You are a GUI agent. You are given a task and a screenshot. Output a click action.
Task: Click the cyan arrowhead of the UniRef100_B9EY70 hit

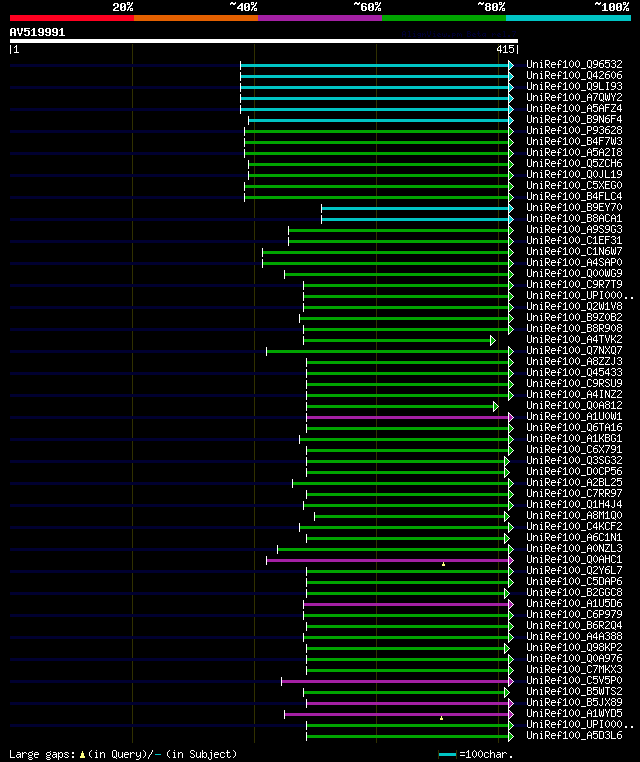pos(511,208)
